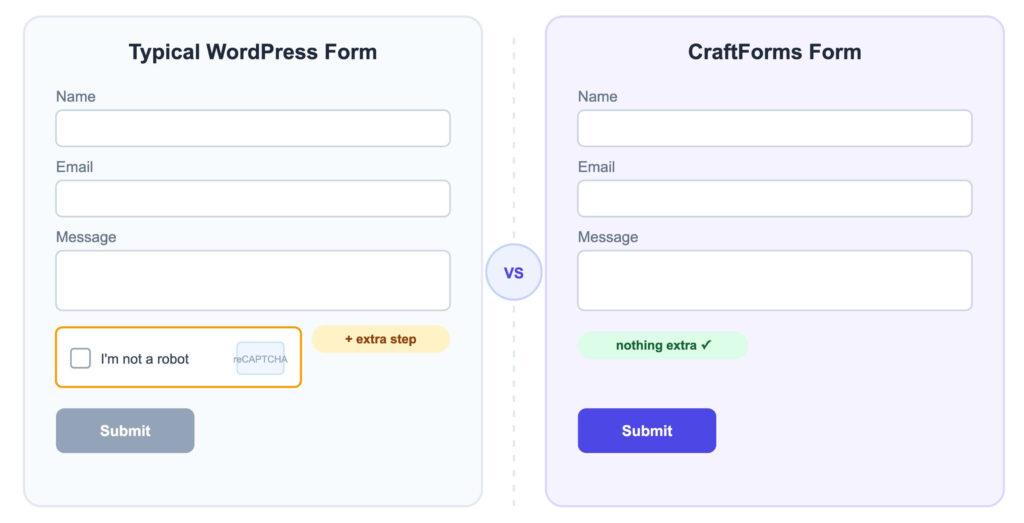Image resolution: width=1024 pixels, height=523 pixels.
Task: Click the Email label in CraftForms form
Action: (x=596, y=167)
